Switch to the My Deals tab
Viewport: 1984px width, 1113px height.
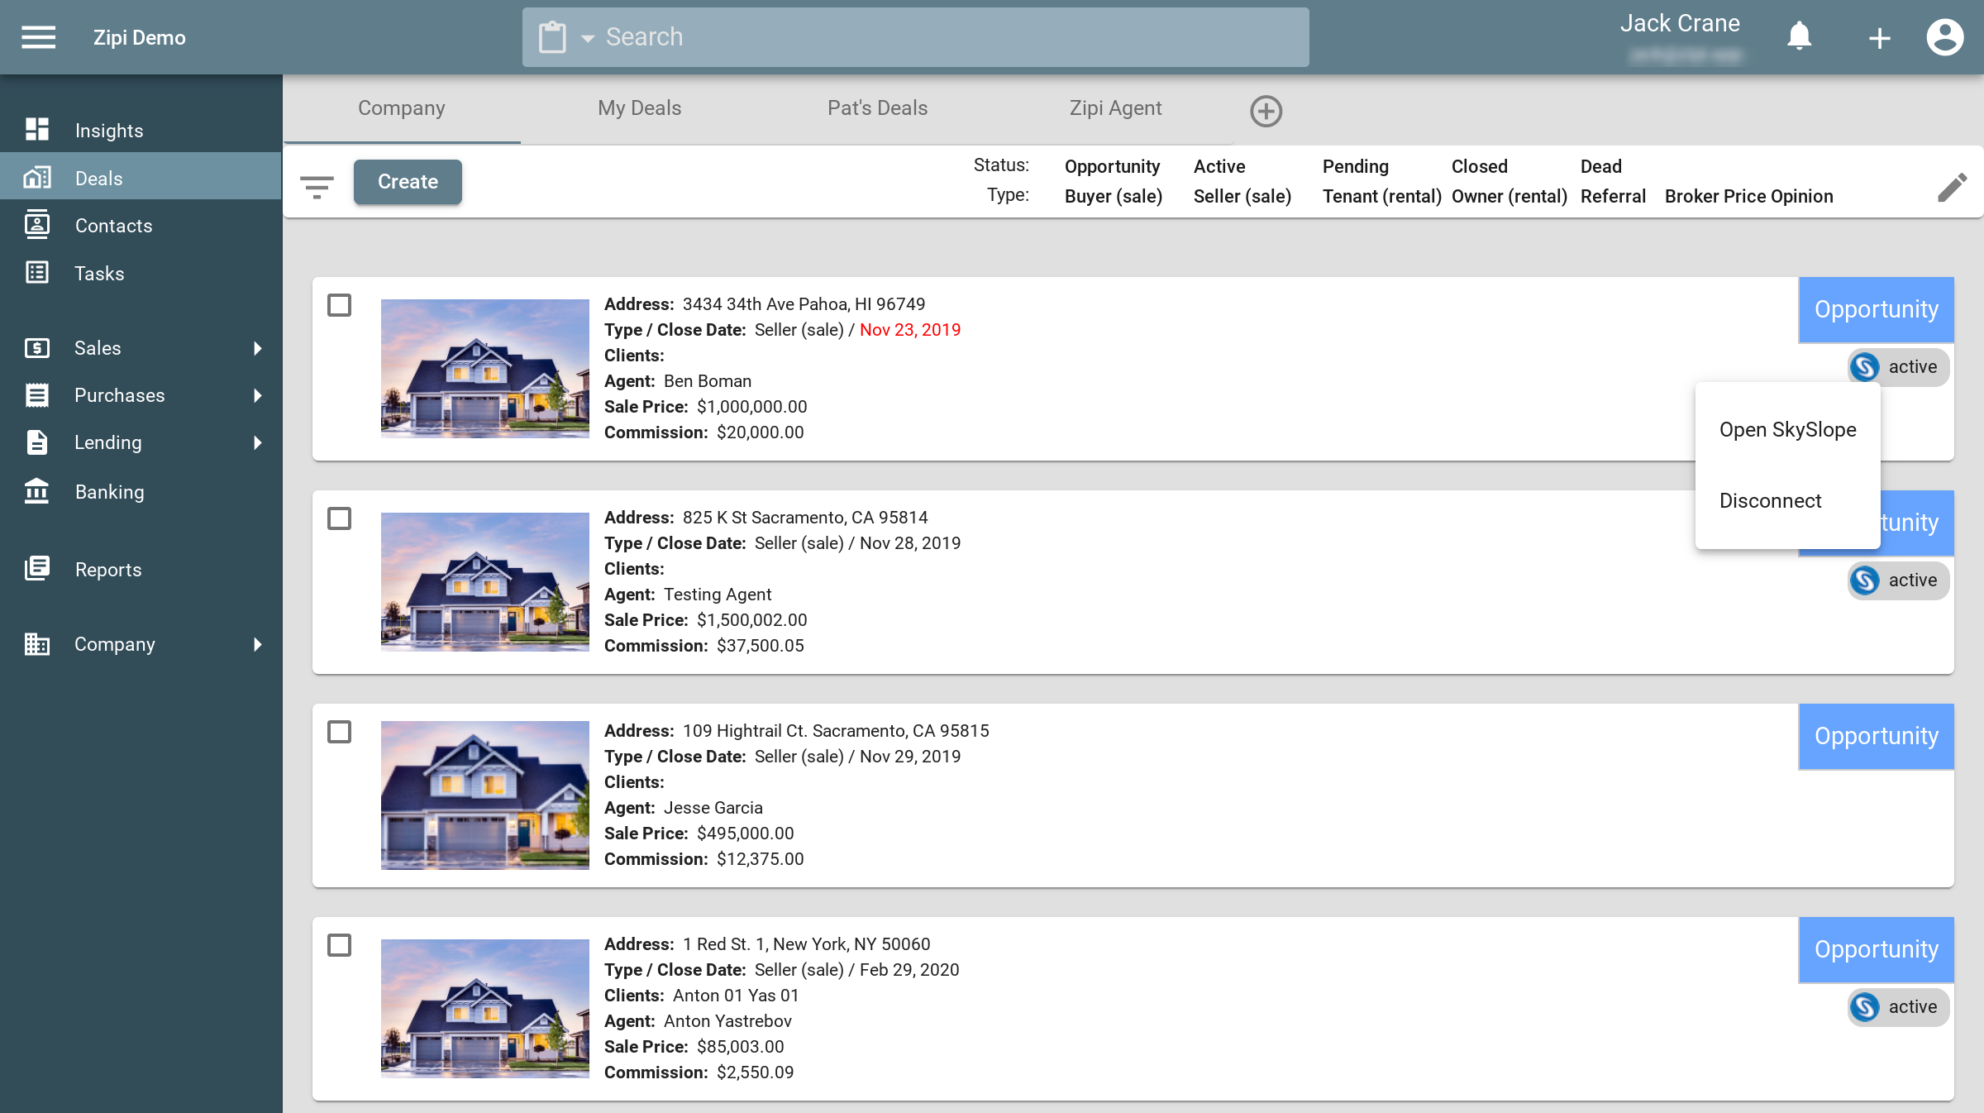[x=638, y=108]
